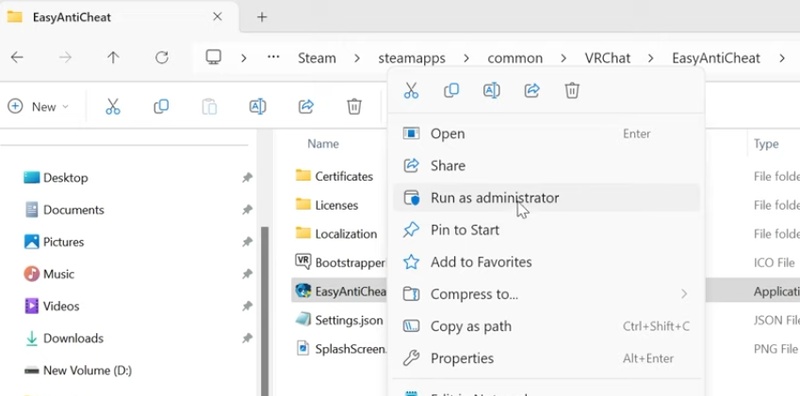
Task: Sort files by Type column
Action: pyautogui.click(x=766, y=144)
